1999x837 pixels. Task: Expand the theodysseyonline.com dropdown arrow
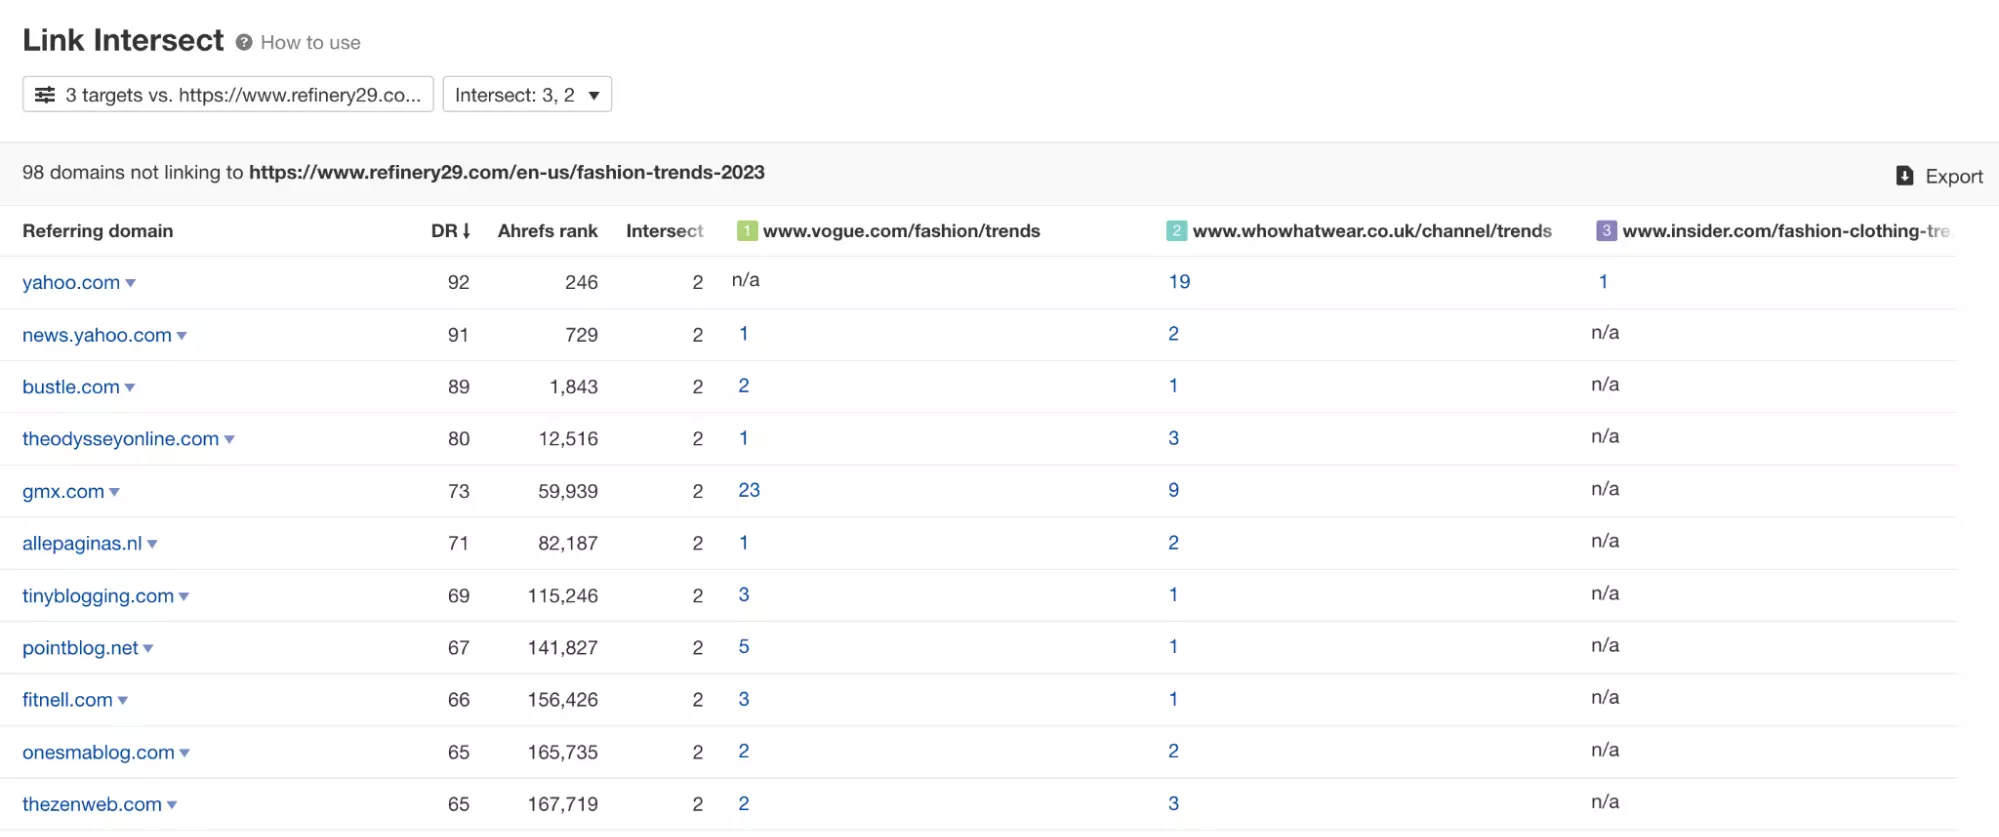coord(230,440)
